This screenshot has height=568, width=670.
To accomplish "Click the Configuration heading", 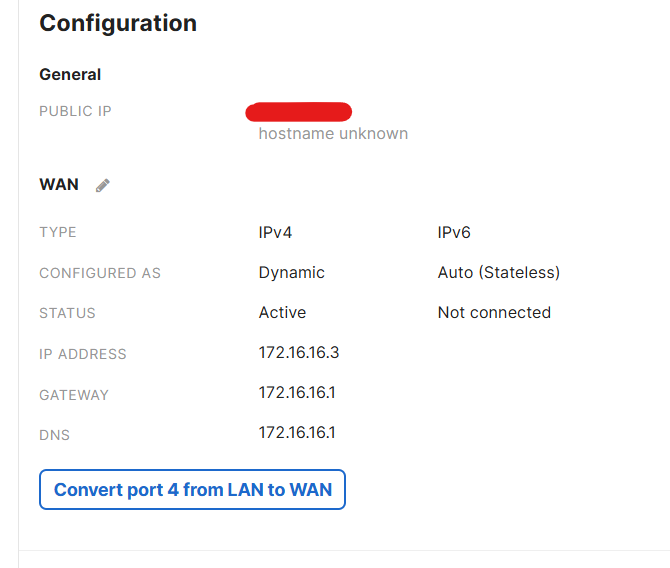I will tap(118, 23).
